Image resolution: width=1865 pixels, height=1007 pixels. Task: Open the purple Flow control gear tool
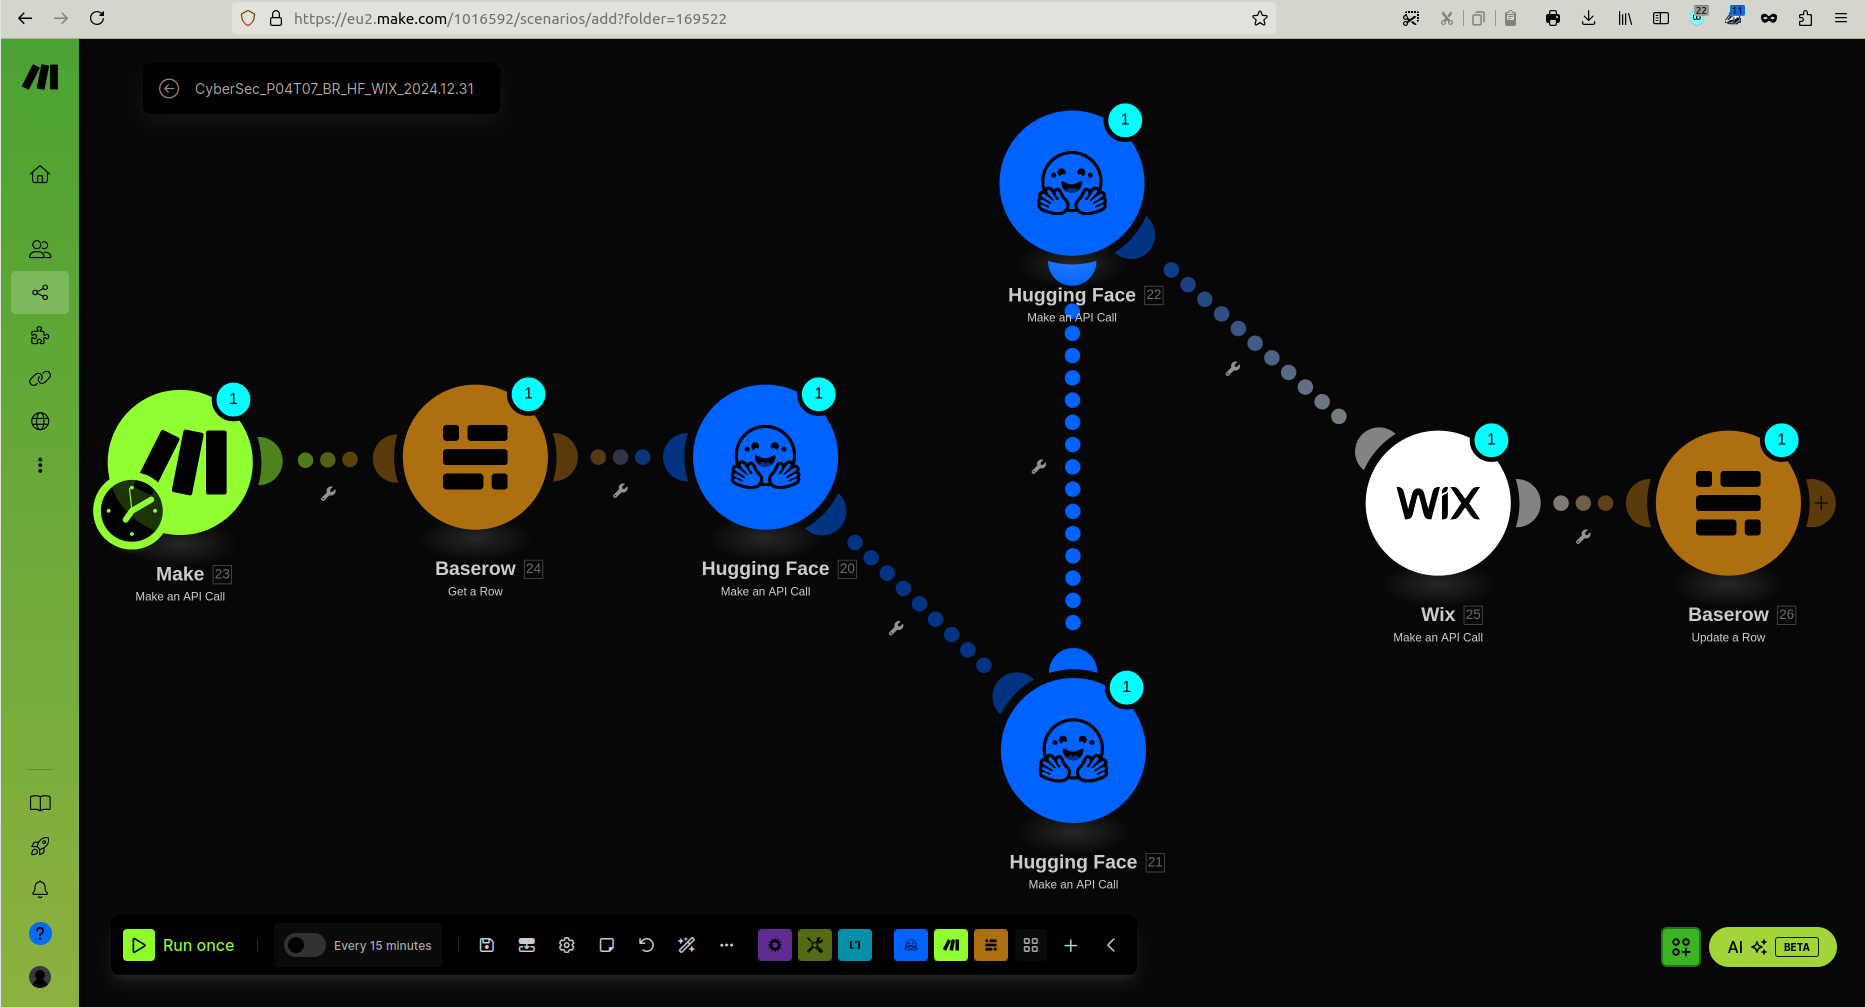pos(775,945)
